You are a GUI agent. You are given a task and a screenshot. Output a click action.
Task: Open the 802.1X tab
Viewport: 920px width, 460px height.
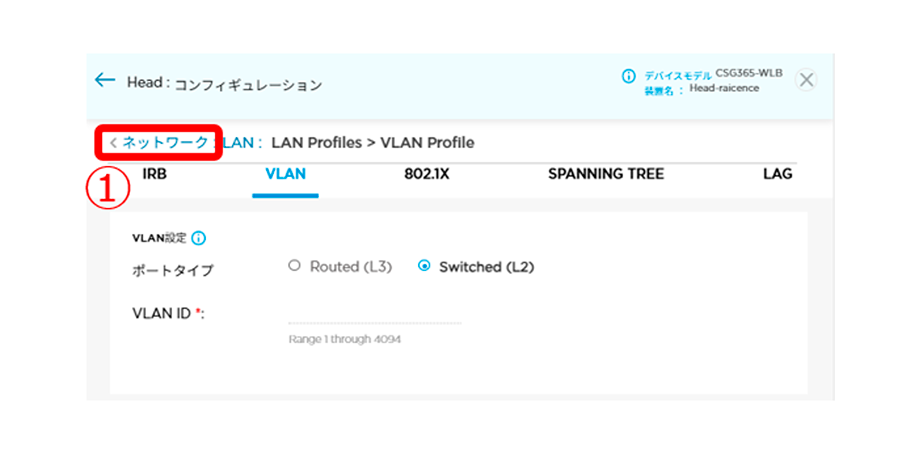tap(427, 174)
